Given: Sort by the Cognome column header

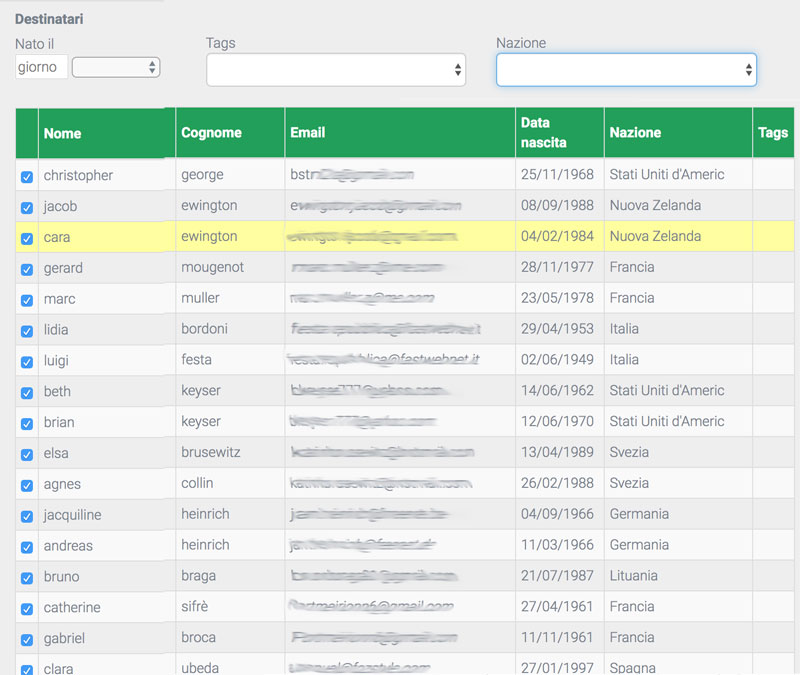Looking at the screenshot, I should (x=230, y=133).
